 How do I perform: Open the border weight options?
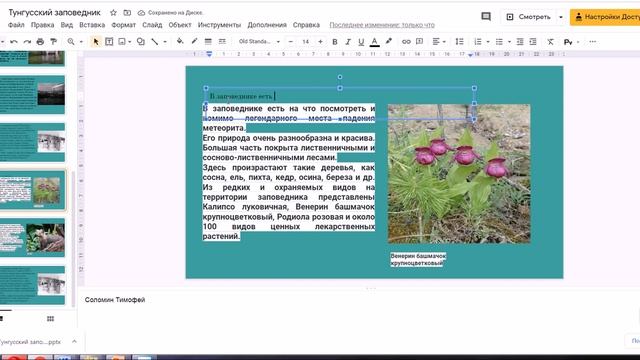pyautogui.click(x=208, y=42)
